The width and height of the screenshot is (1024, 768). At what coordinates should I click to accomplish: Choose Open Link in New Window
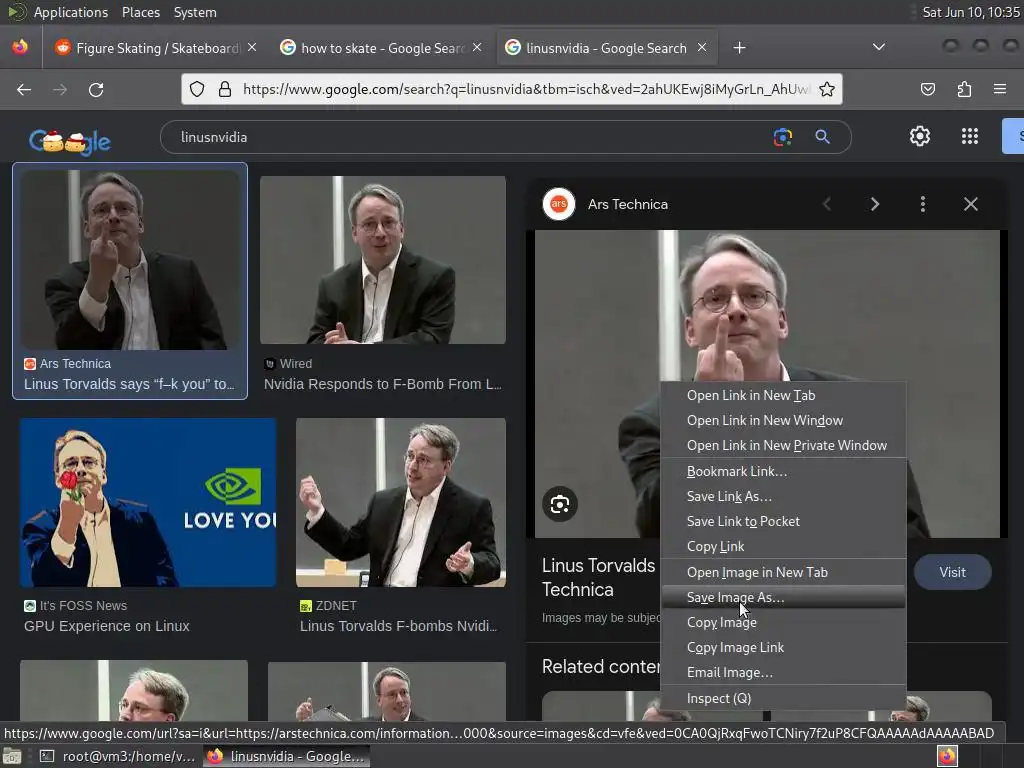click(784, 421)
